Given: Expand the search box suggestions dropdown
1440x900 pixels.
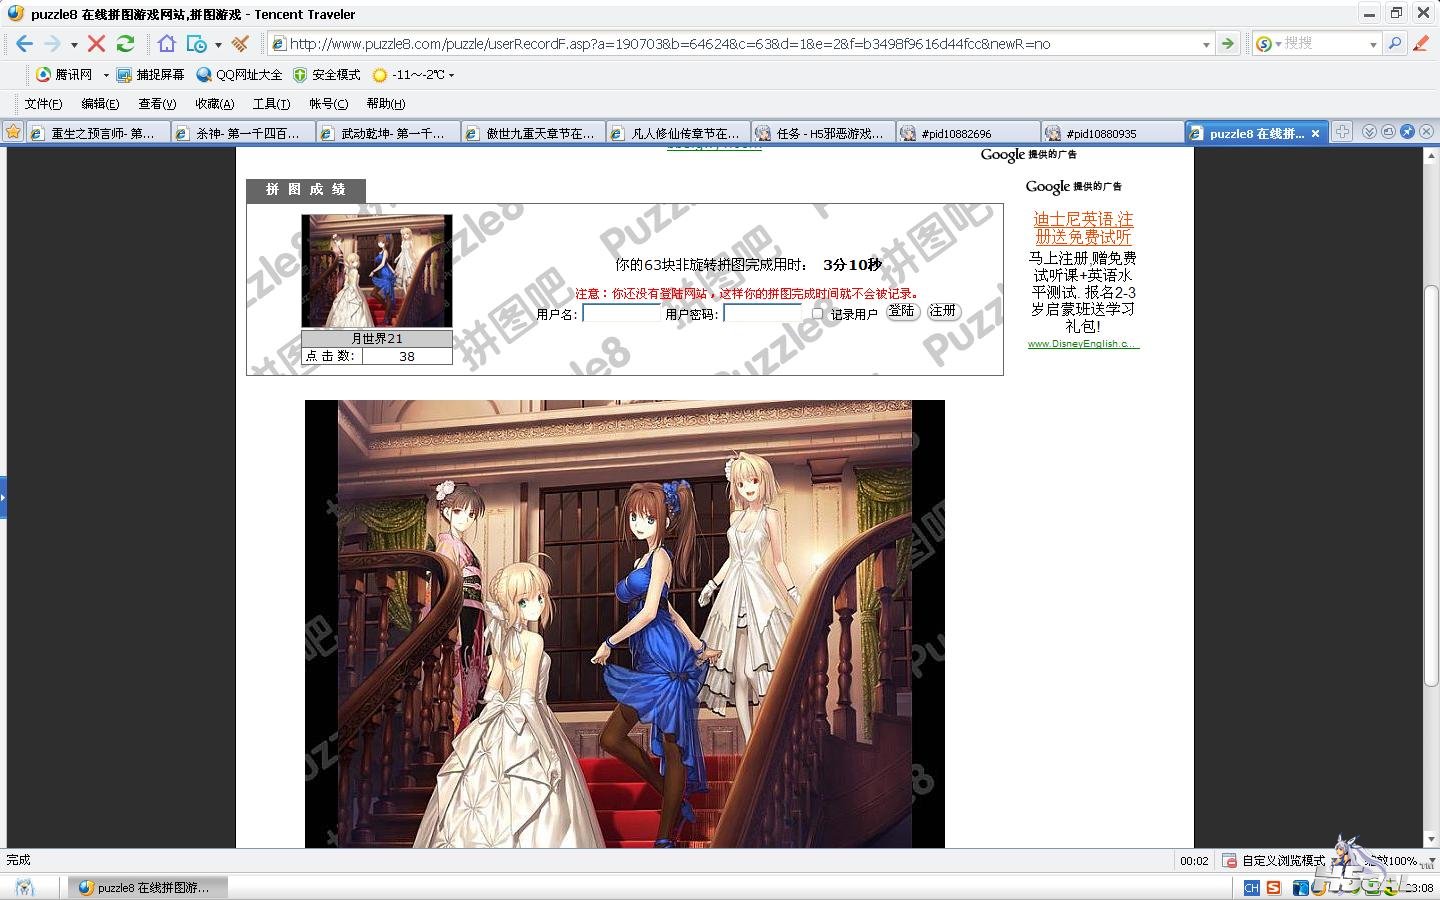Looking at the screenshot, I should 1373,45.
